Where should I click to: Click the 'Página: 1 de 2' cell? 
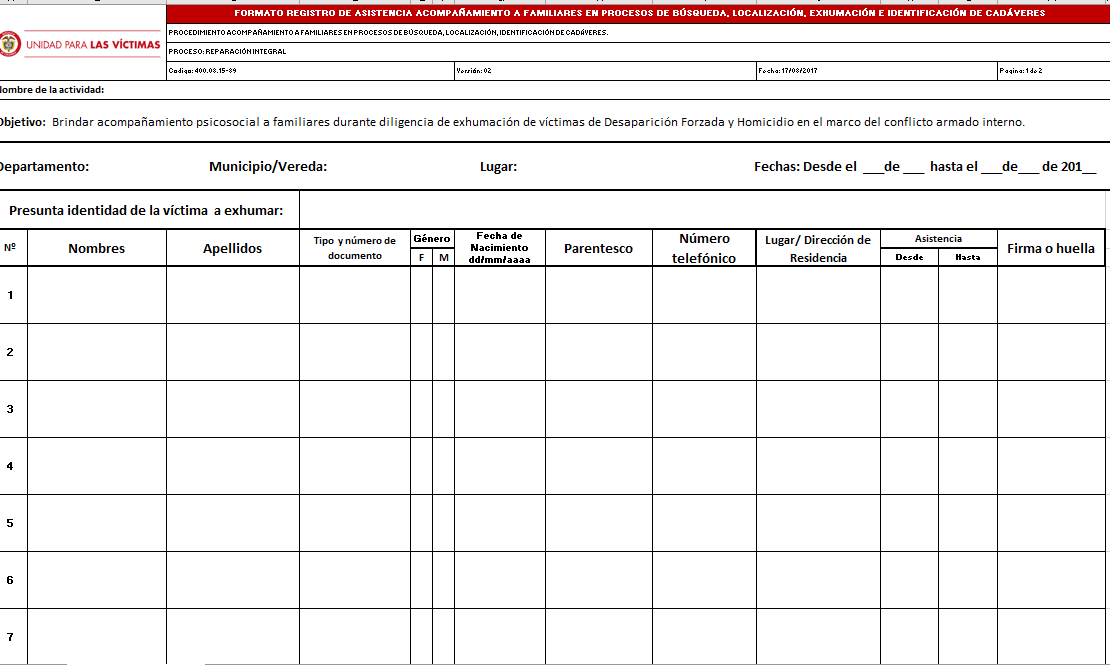pyautogui.click(x=1053, y=71)
